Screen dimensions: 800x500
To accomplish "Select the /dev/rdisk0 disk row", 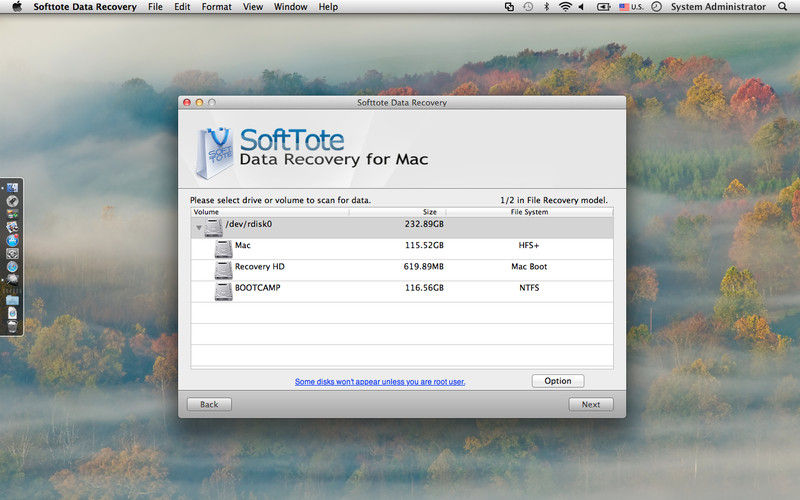I will pyautogui.click(x=402, y=228).
